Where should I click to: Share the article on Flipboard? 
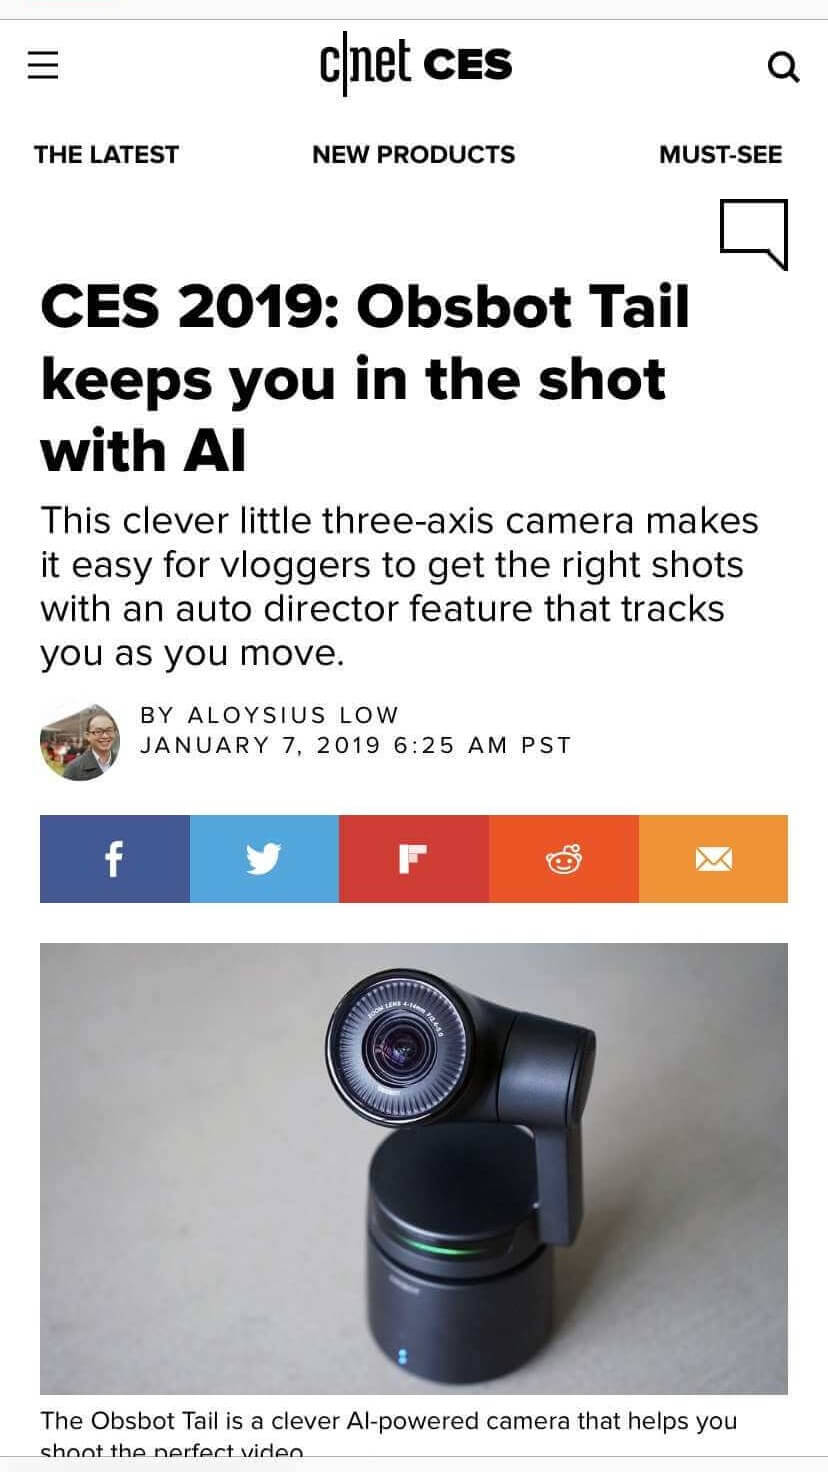pyautogui.click(x=414, y=859)
